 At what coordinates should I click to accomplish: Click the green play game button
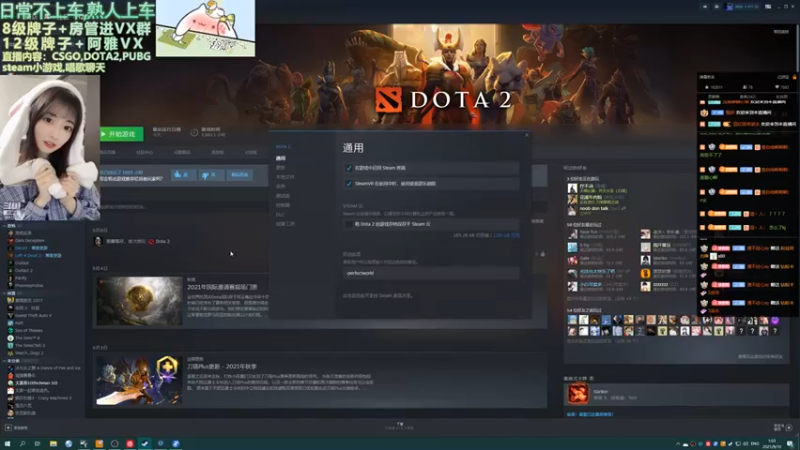[x=121, y=134]
